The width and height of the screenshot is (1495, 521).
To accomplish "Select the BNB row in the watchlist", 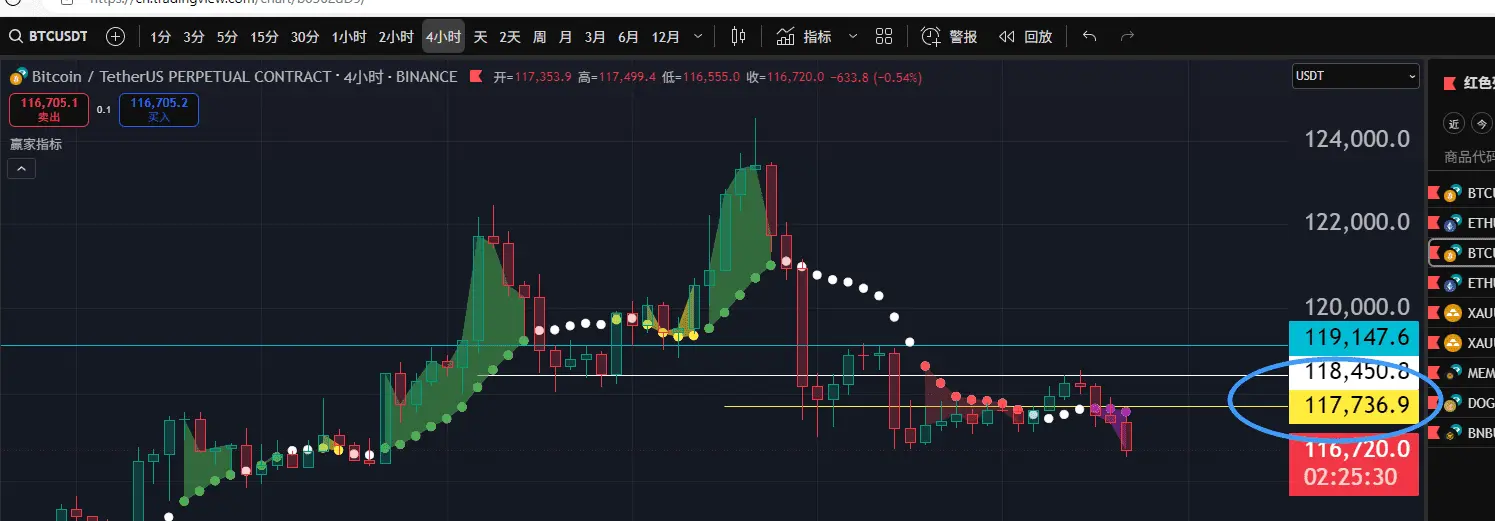I will point(1462,434).
